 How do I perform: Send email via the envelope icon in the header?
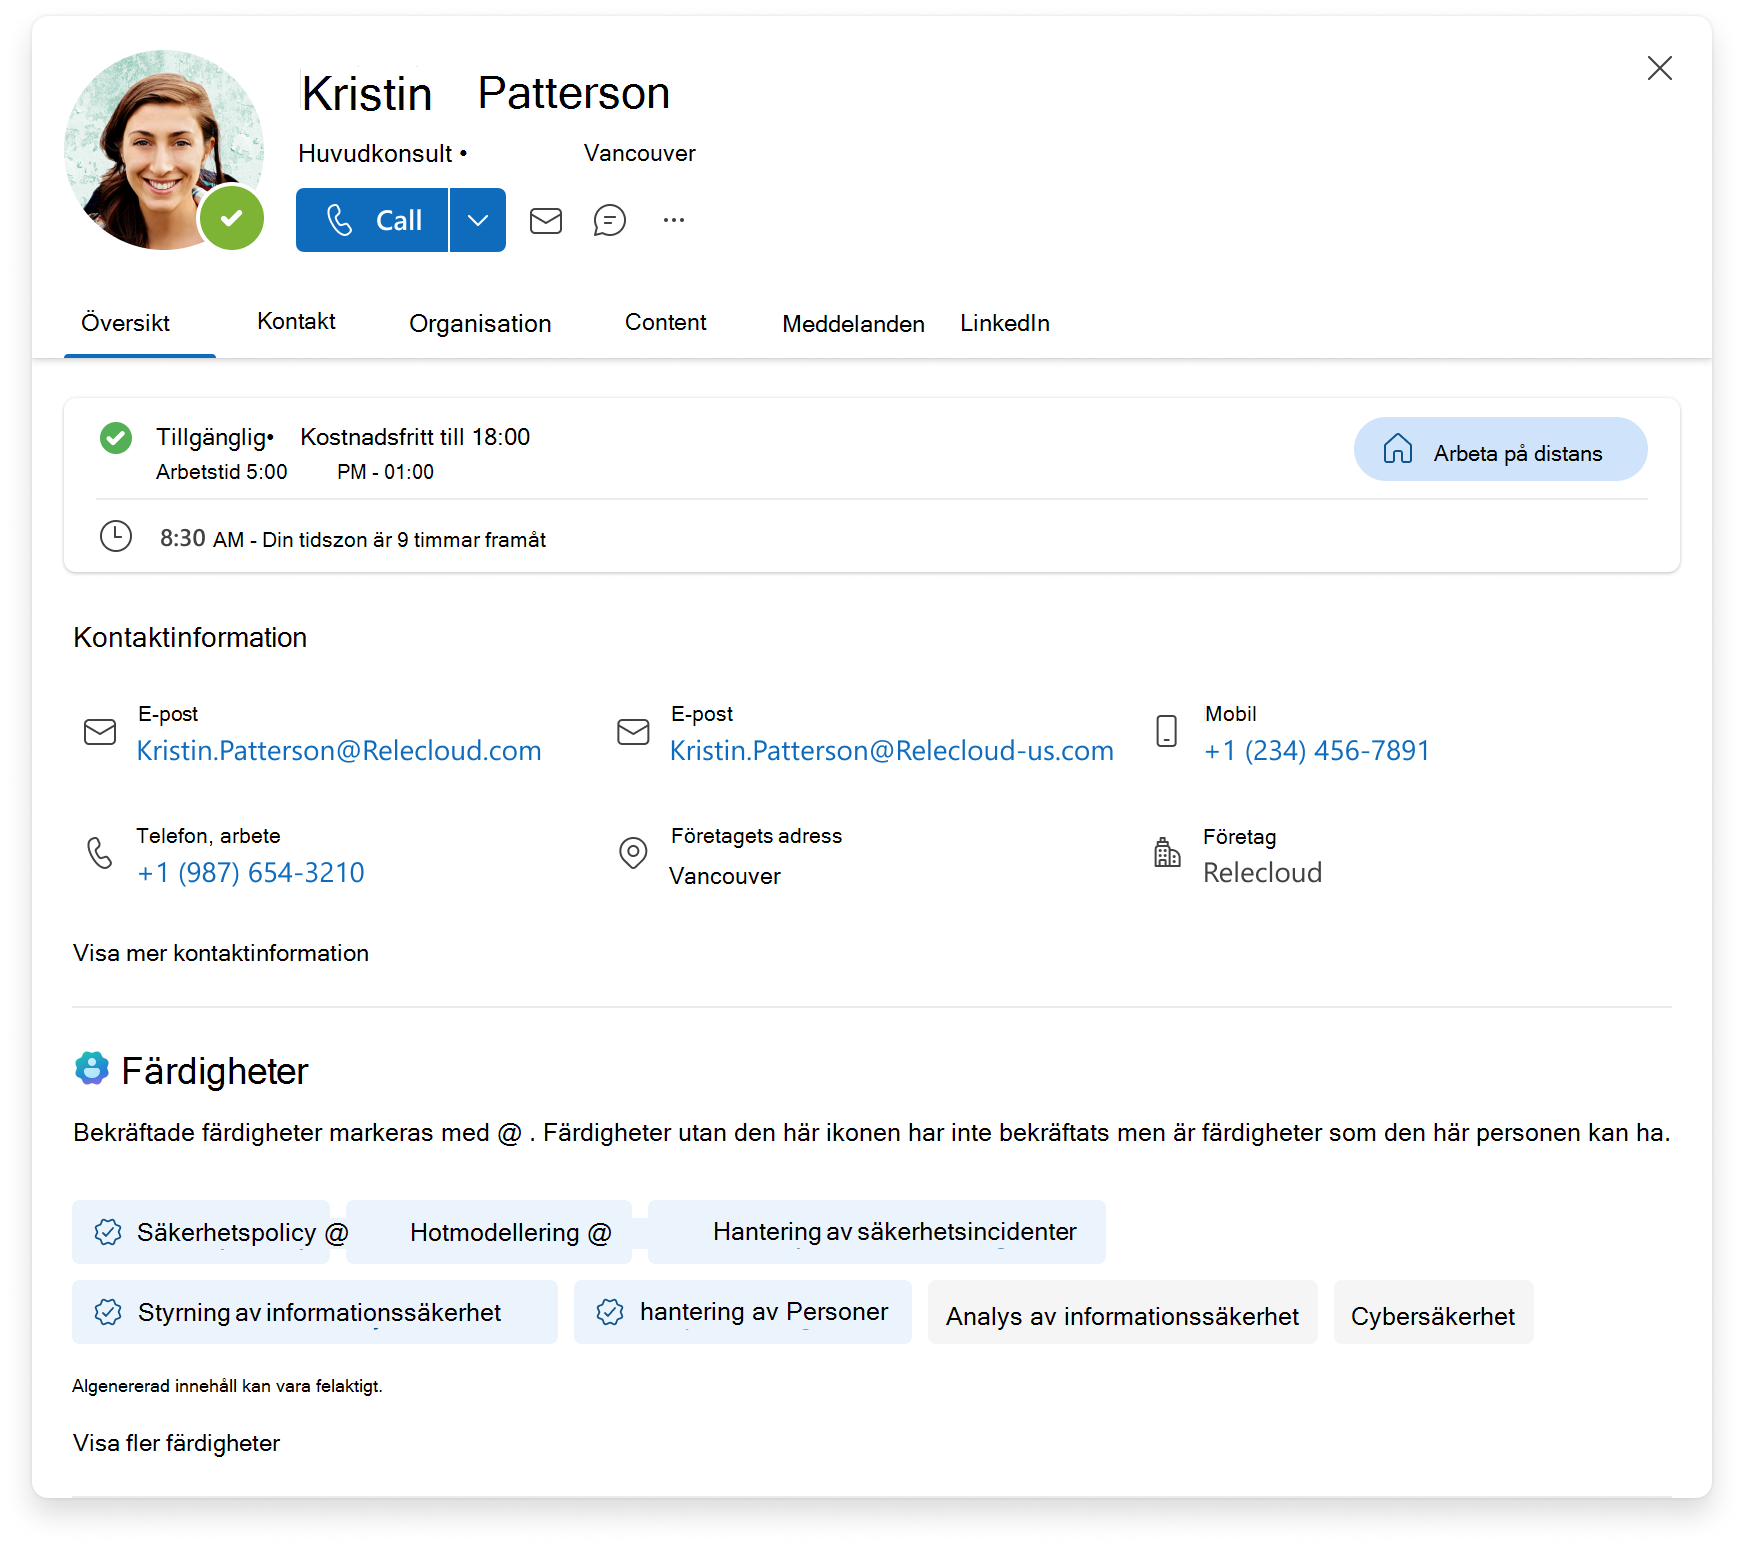[x=546, y=220]
